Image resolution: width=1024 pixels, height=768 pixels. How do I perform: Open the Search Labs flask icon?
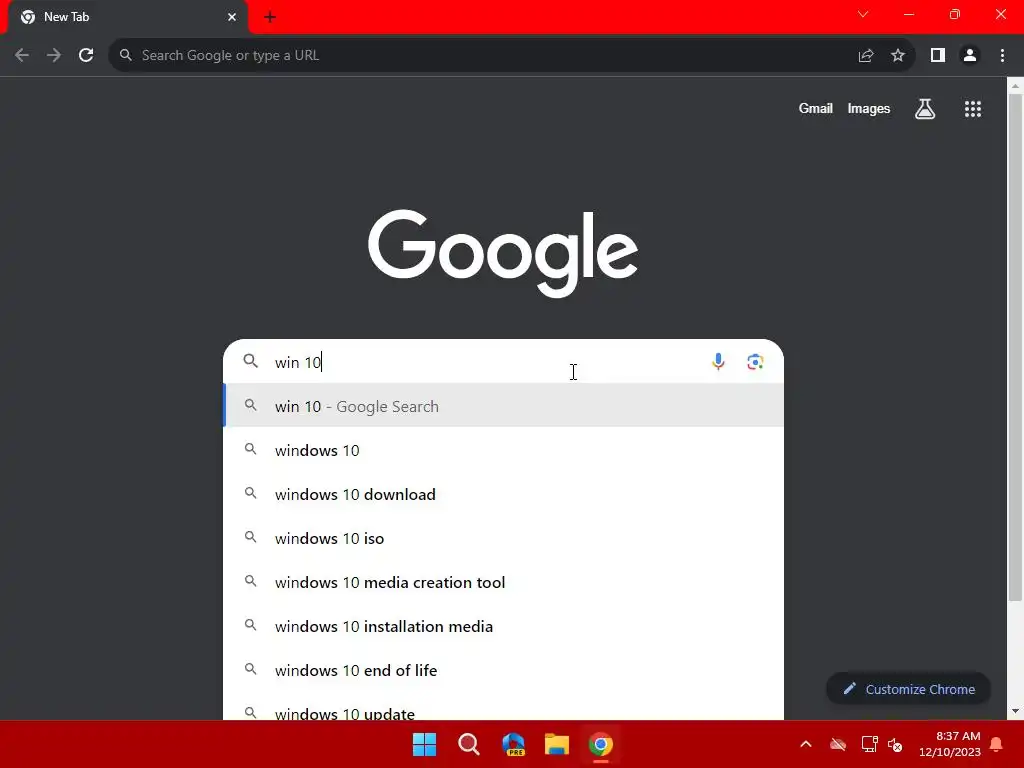tap(925, 109)
